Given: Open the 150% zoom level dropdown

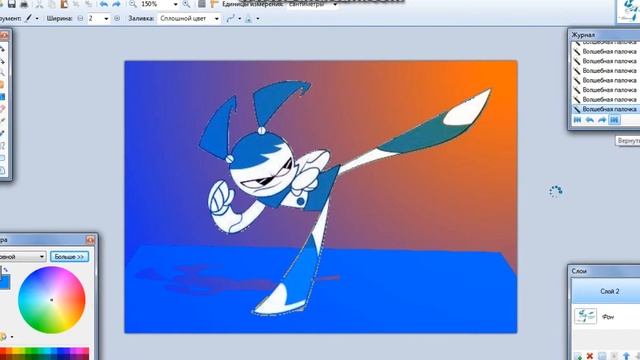Looking at the screenshot, I should [x=176, y=4].
